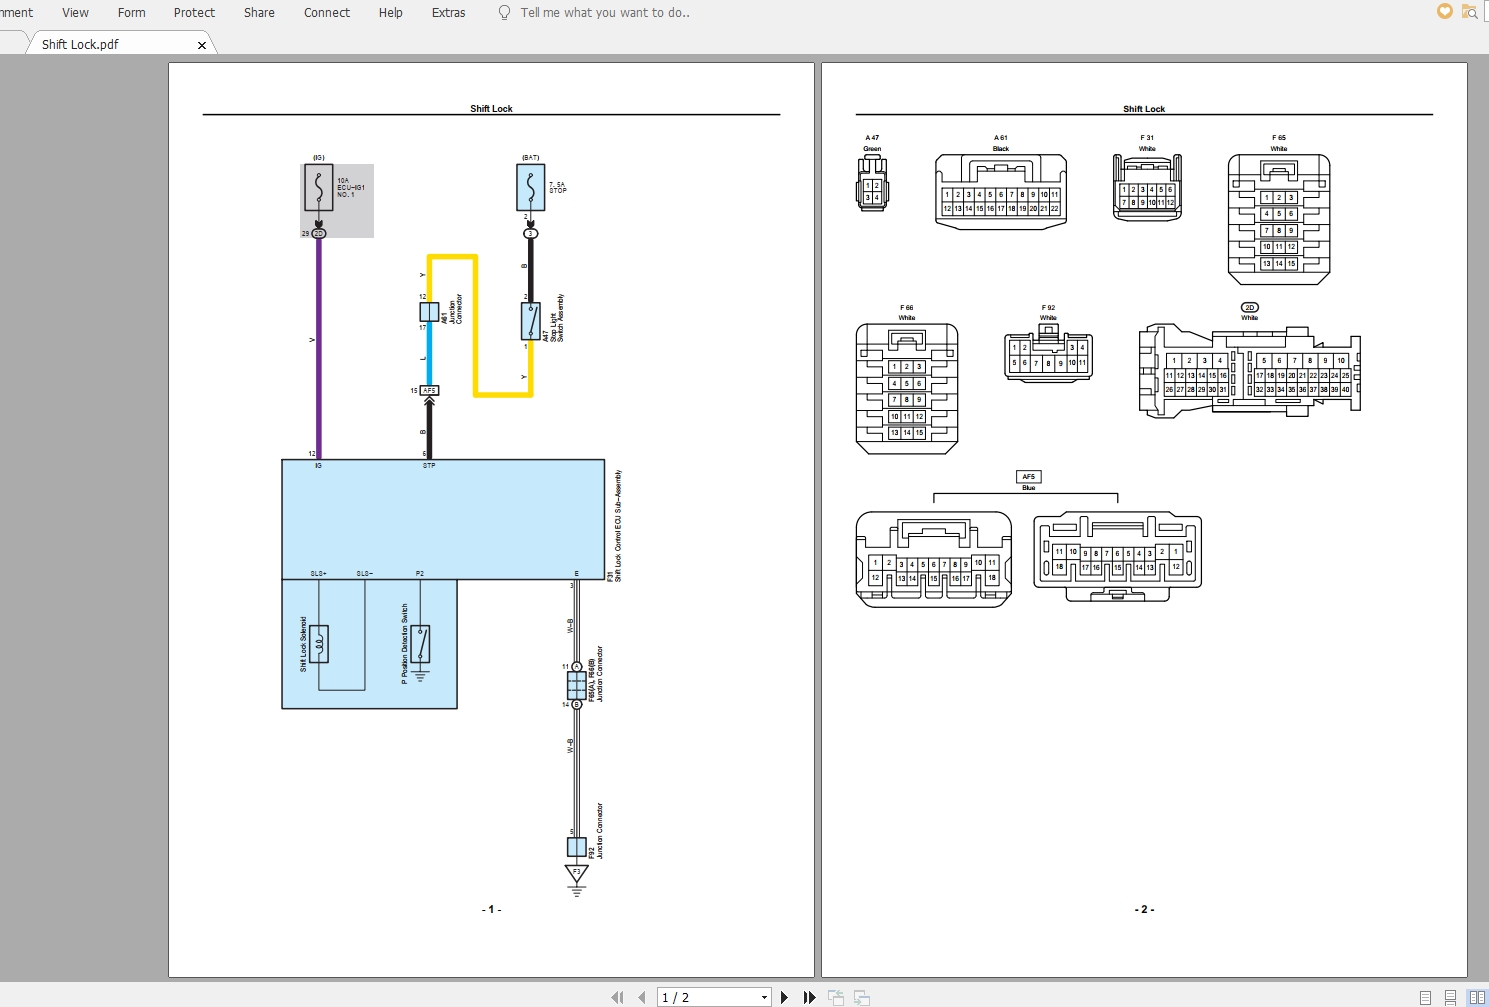Click the Shift Lock Solenoid symbol
The image size is (1489, 1007).
(x=318, y=643)
